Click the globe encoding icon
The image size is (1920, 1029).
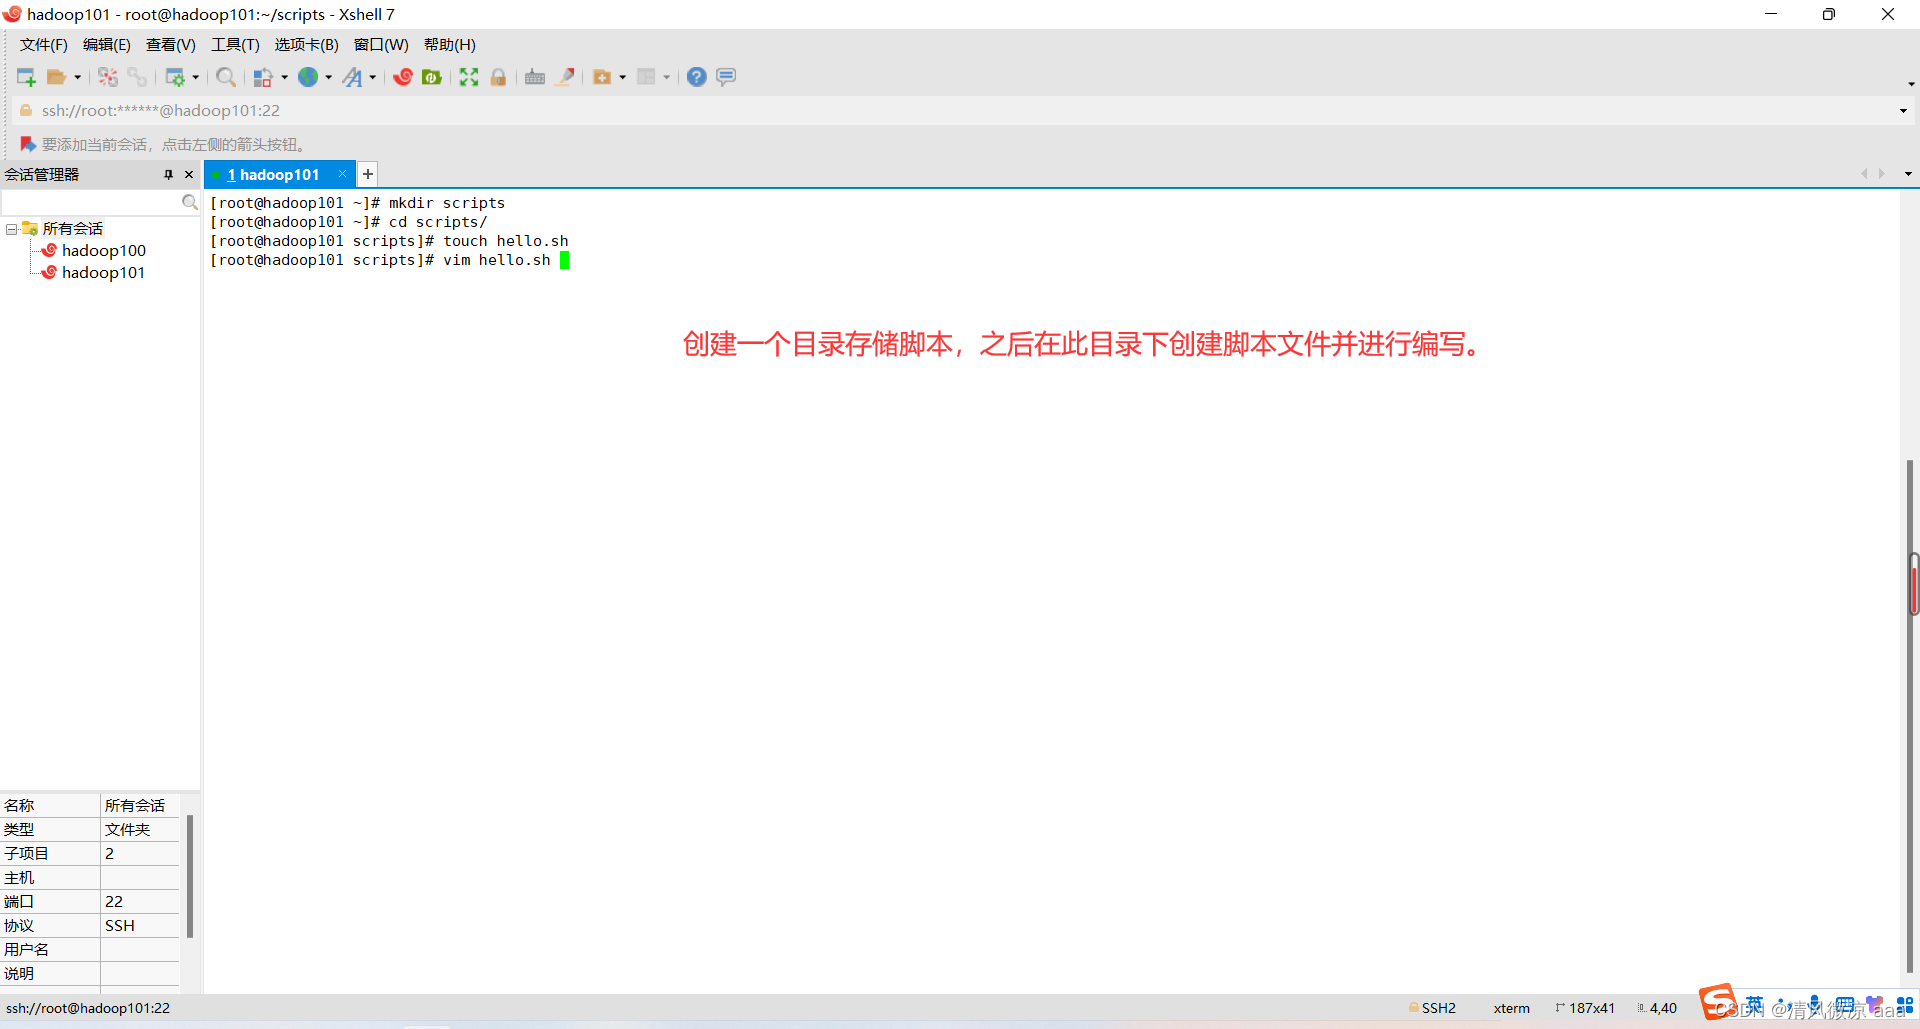click(308, 77)
